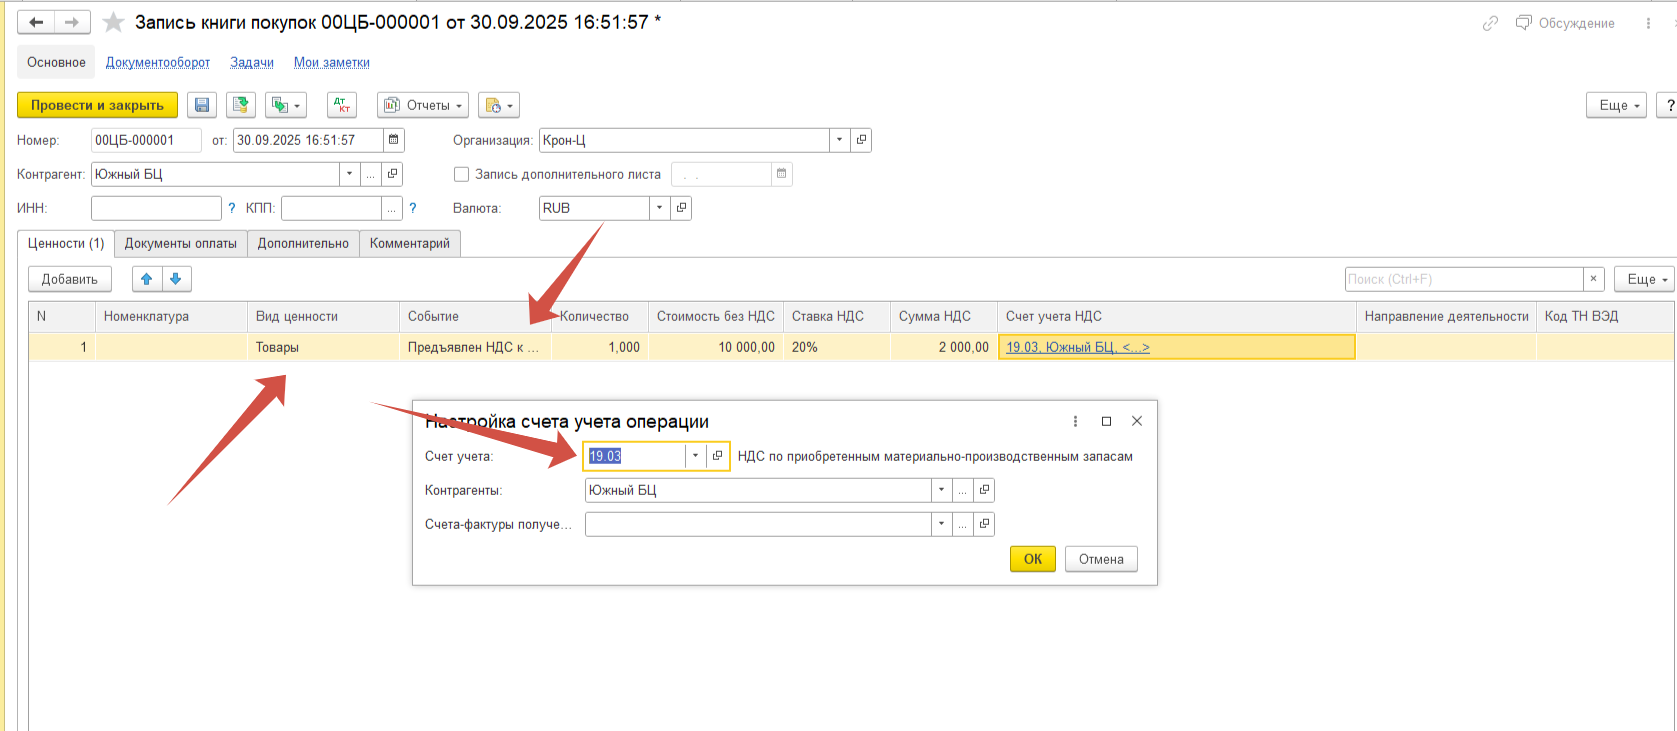Go back with the left arrow
Screen dimensions: 1677x731
[36, 22]
